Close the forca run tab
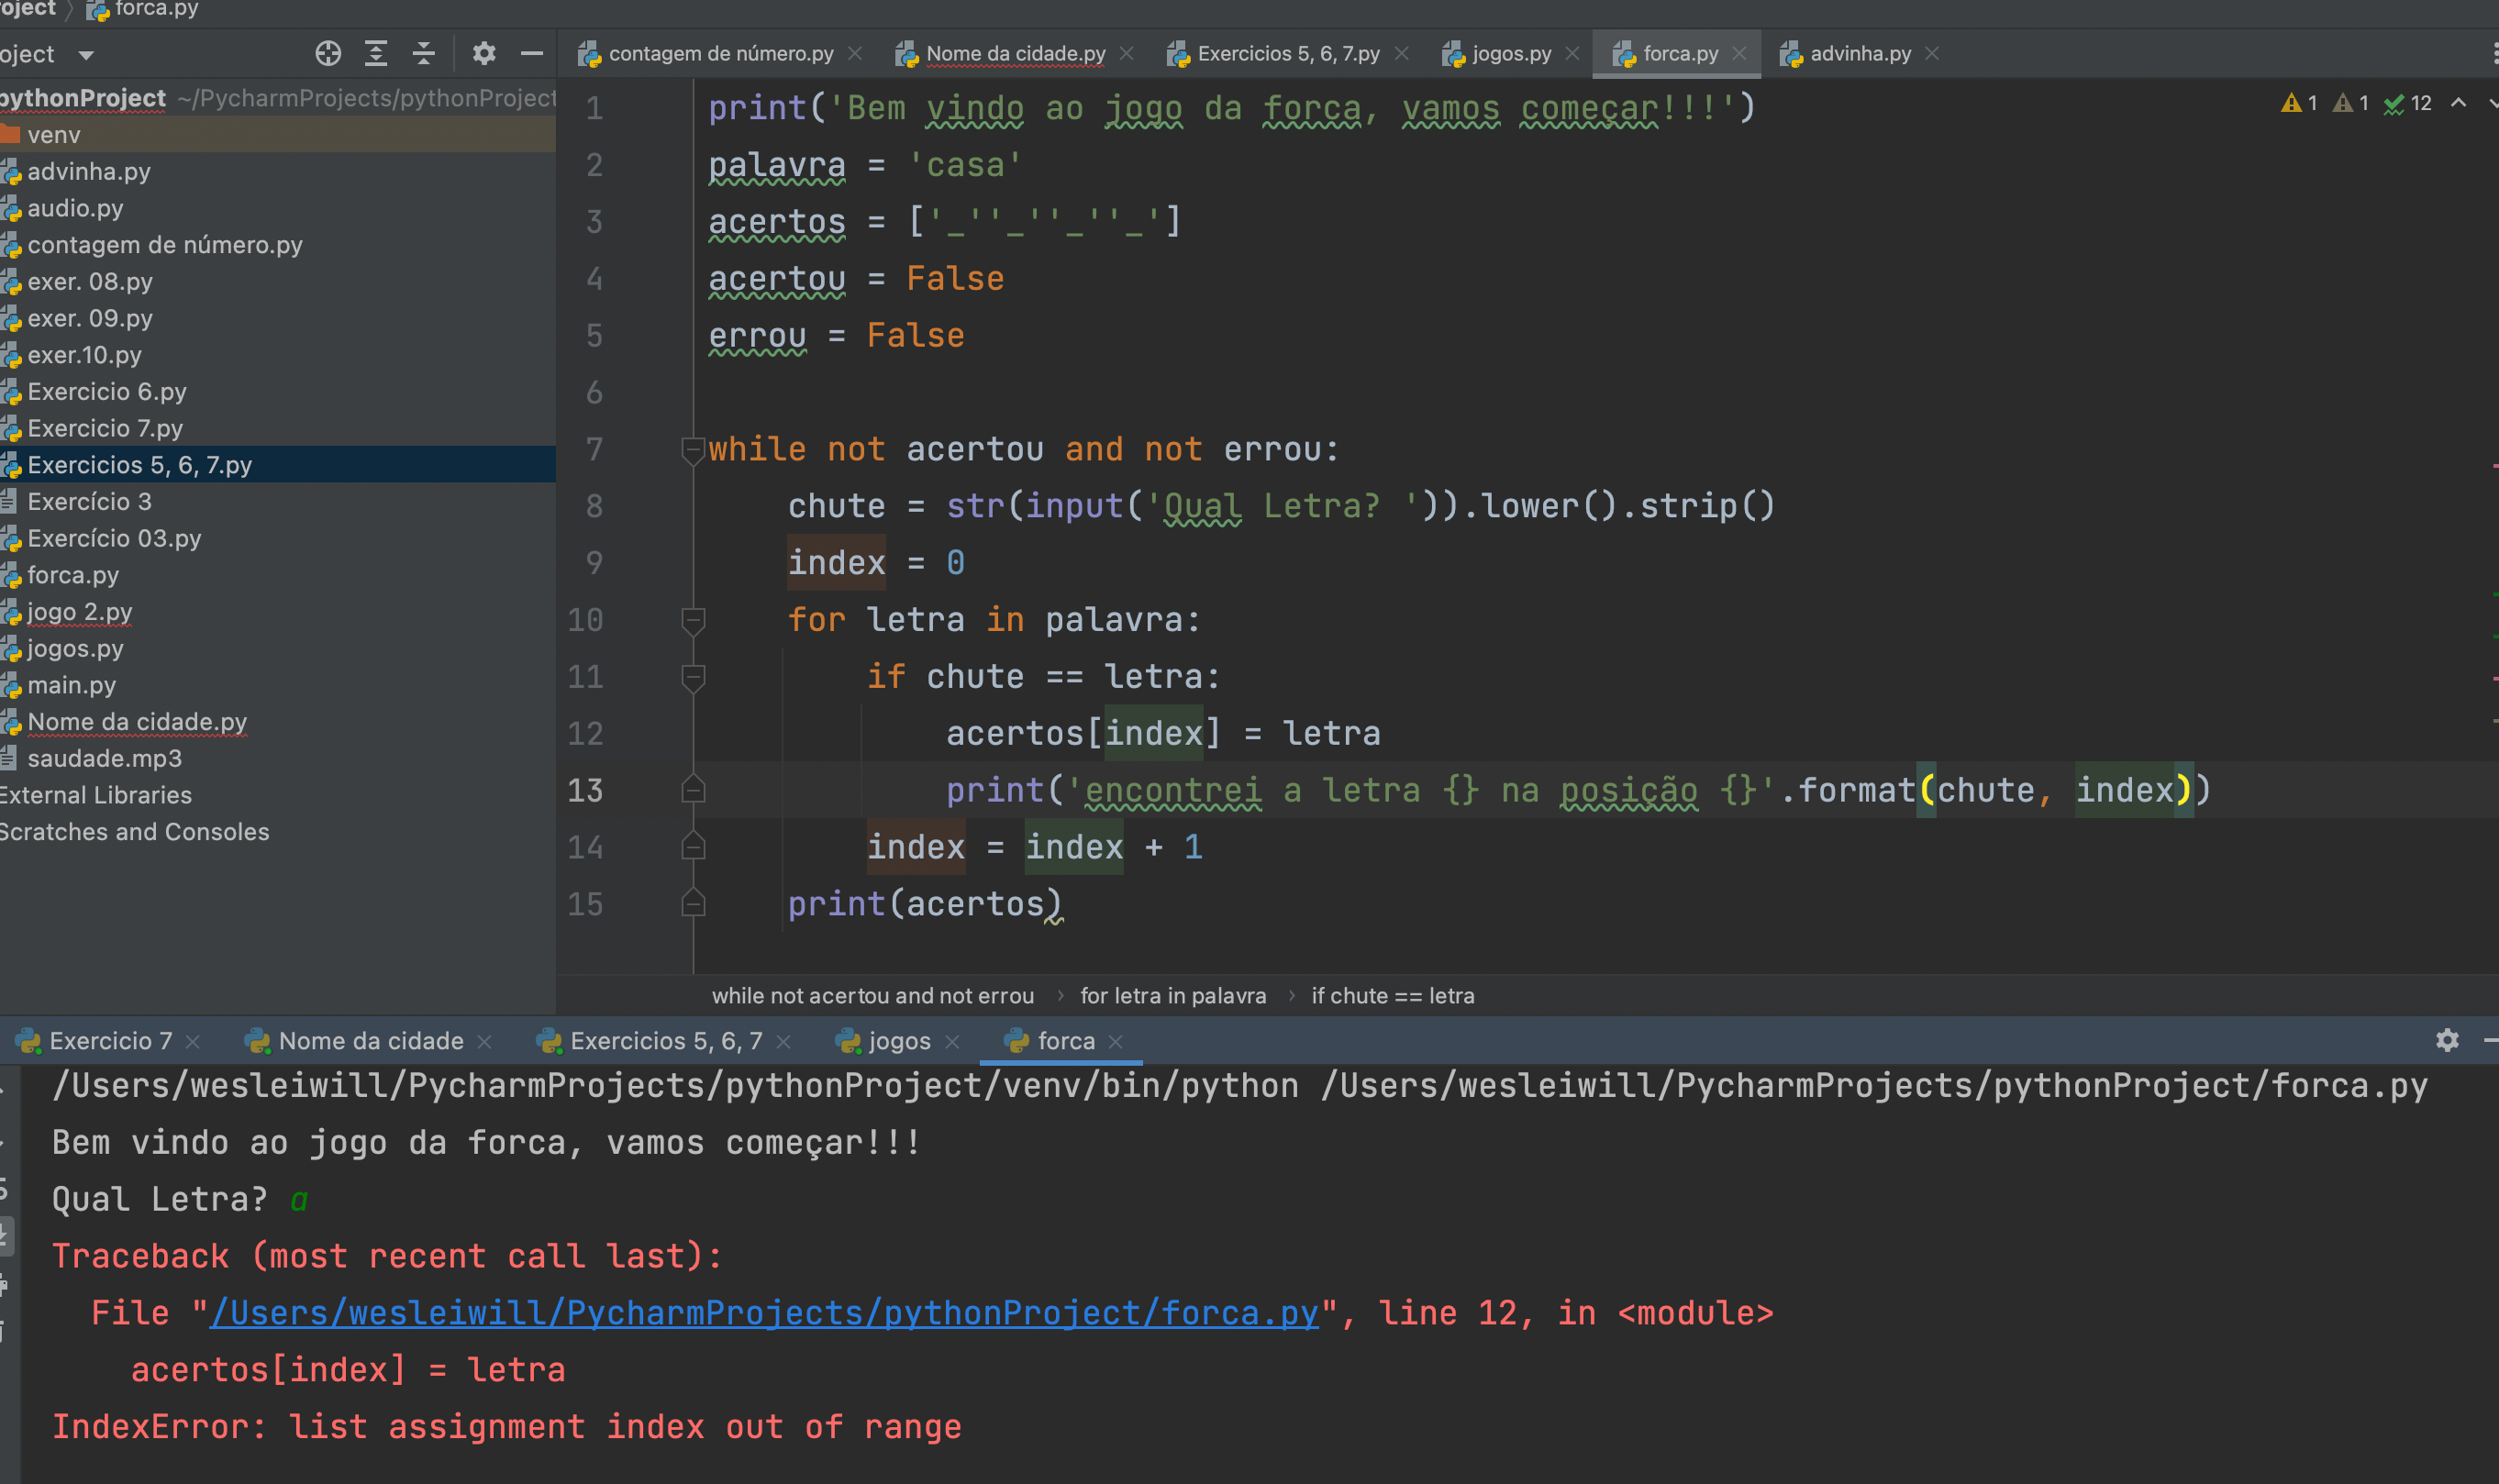Image resolution: width=2499 pixels, height=1484 pixels. (x=1116, y=1042)
